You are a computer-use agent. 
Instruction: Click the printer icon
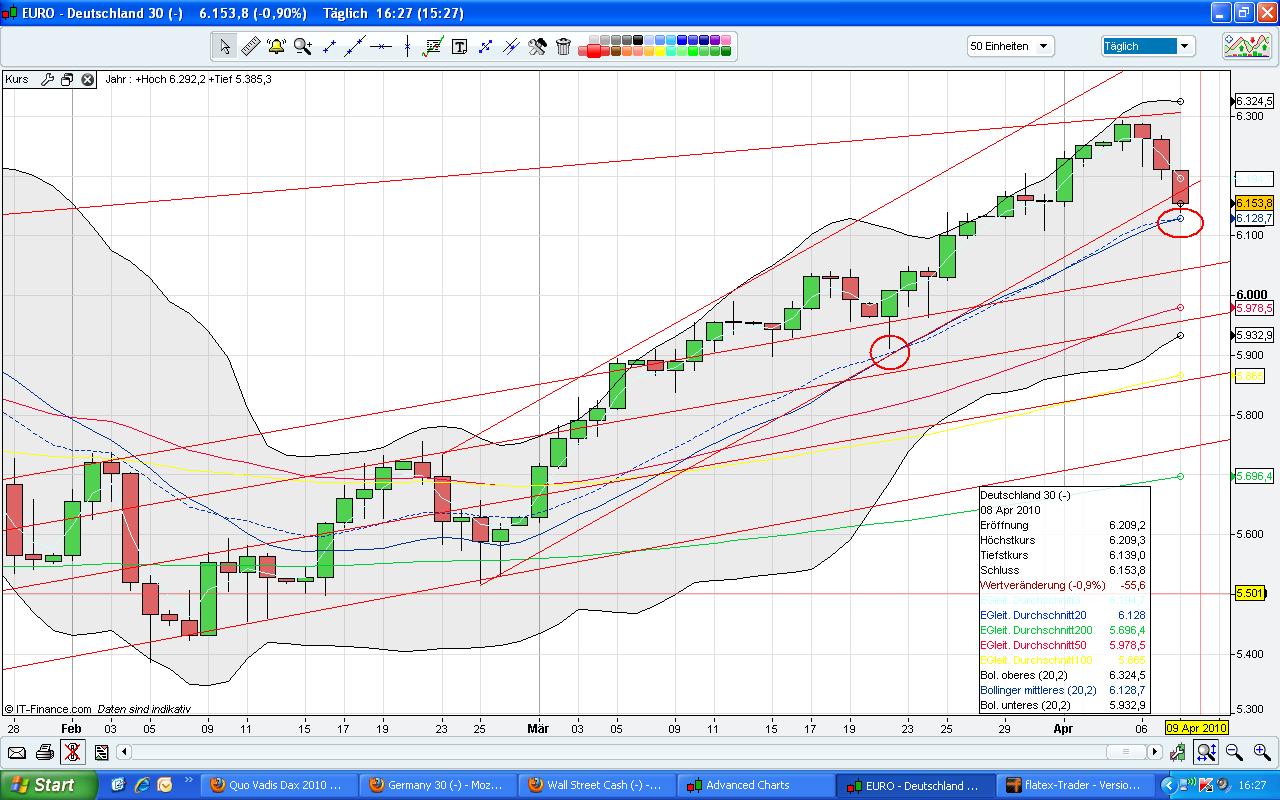(44, 752)
